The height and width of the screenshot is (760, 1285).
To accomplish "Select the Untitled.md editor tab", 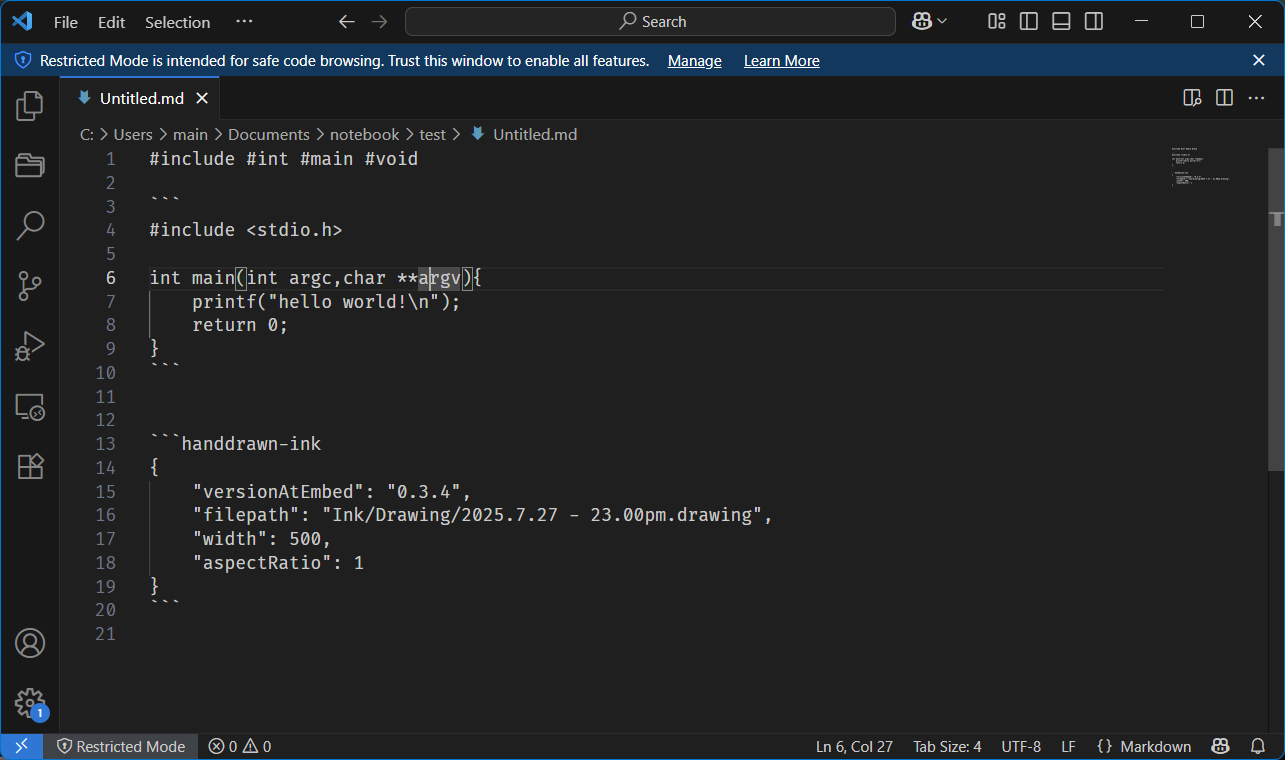I will 139,98.
